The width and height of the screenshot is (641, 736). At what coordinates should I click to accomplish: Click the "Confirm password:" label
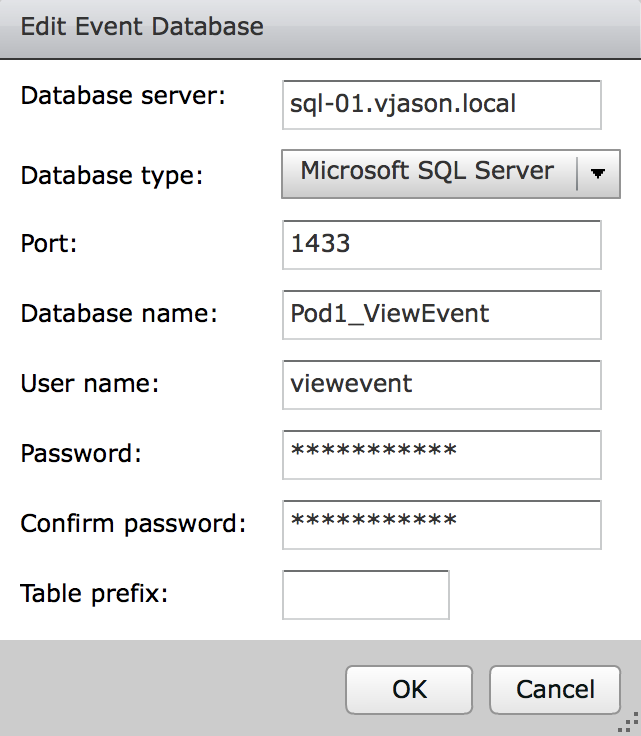coord(133,523)
